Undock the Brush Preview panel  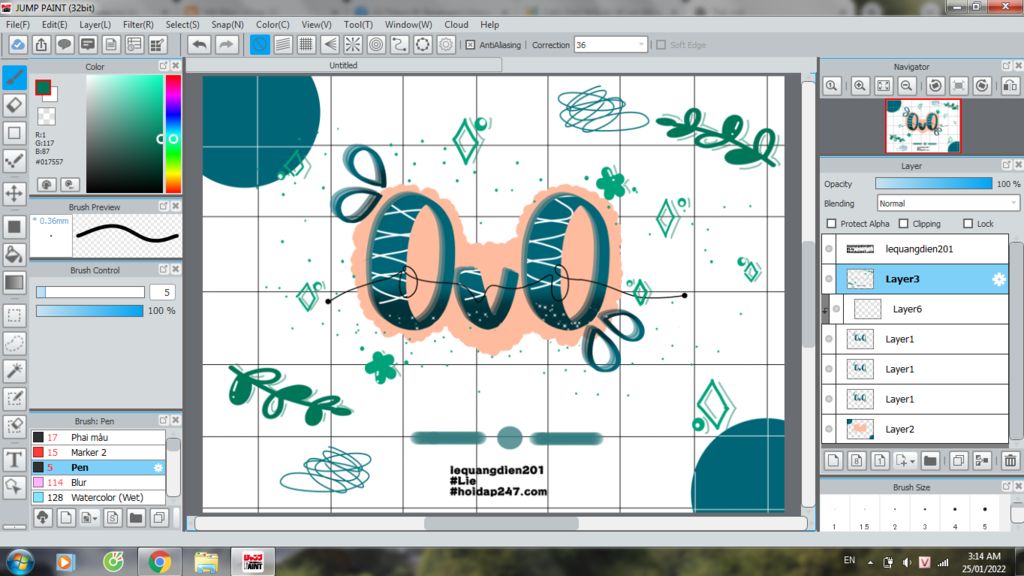[x=163, y=206]
